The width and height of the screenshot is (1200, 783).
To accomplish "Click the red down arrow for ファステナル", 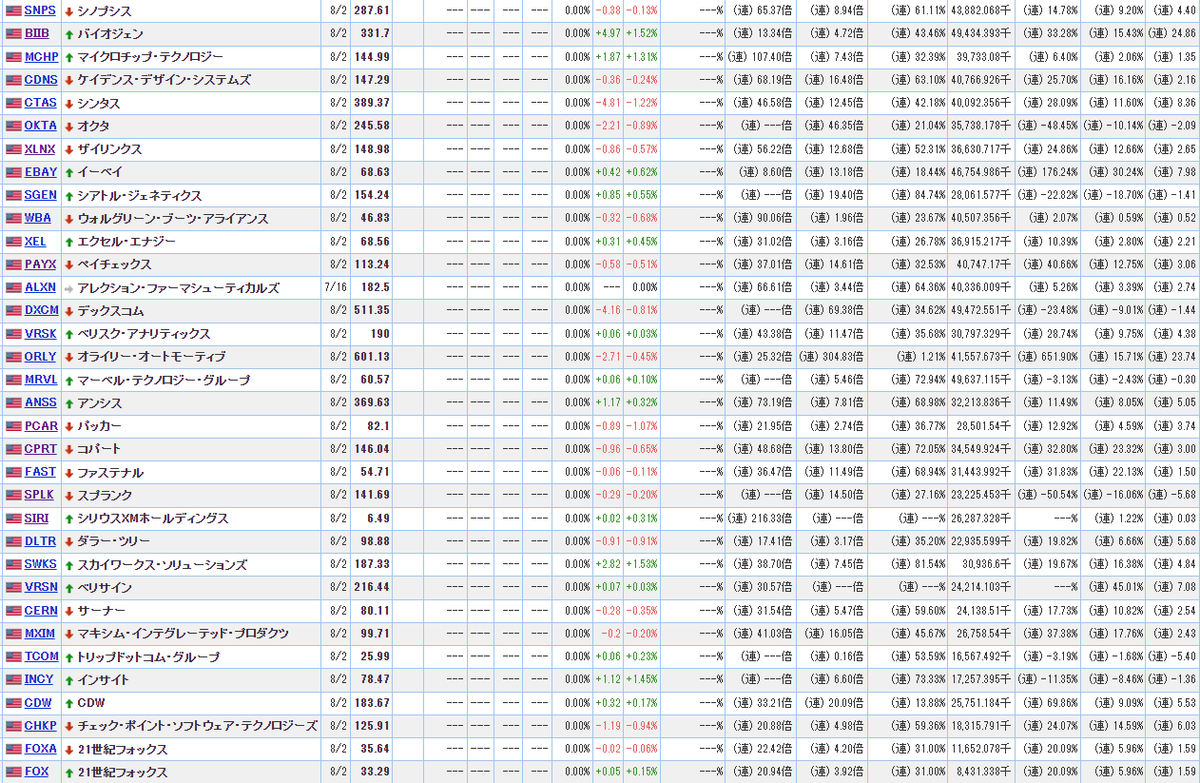I will (x=69, y=473).
